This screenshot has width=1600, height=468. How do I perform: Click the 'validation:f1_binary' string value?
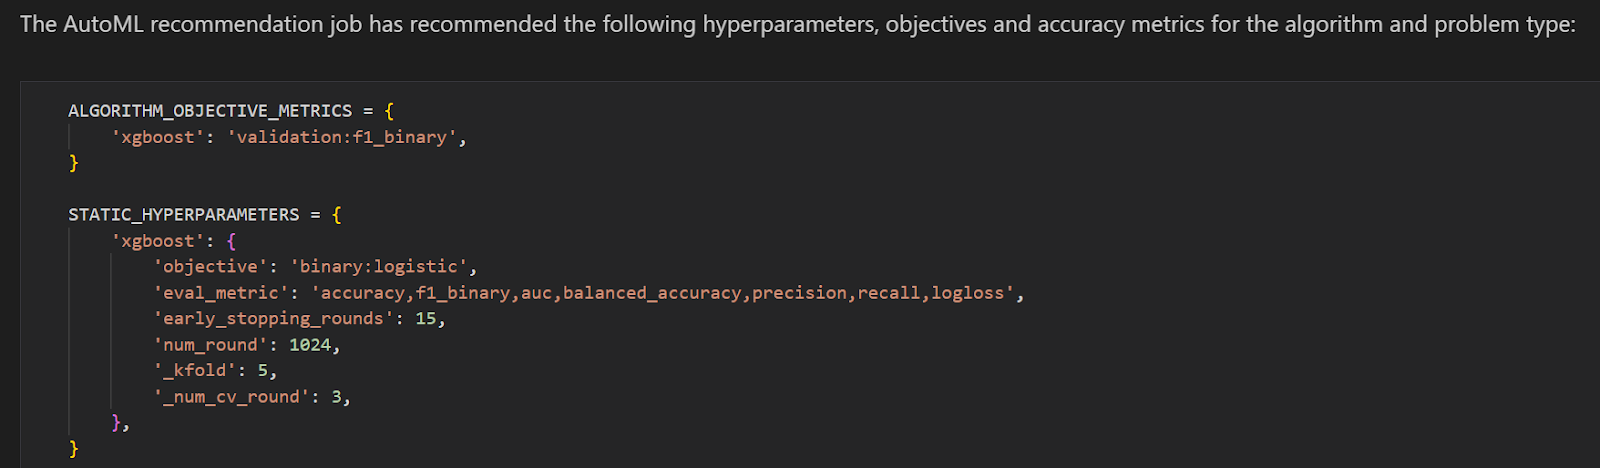(345, 137)
